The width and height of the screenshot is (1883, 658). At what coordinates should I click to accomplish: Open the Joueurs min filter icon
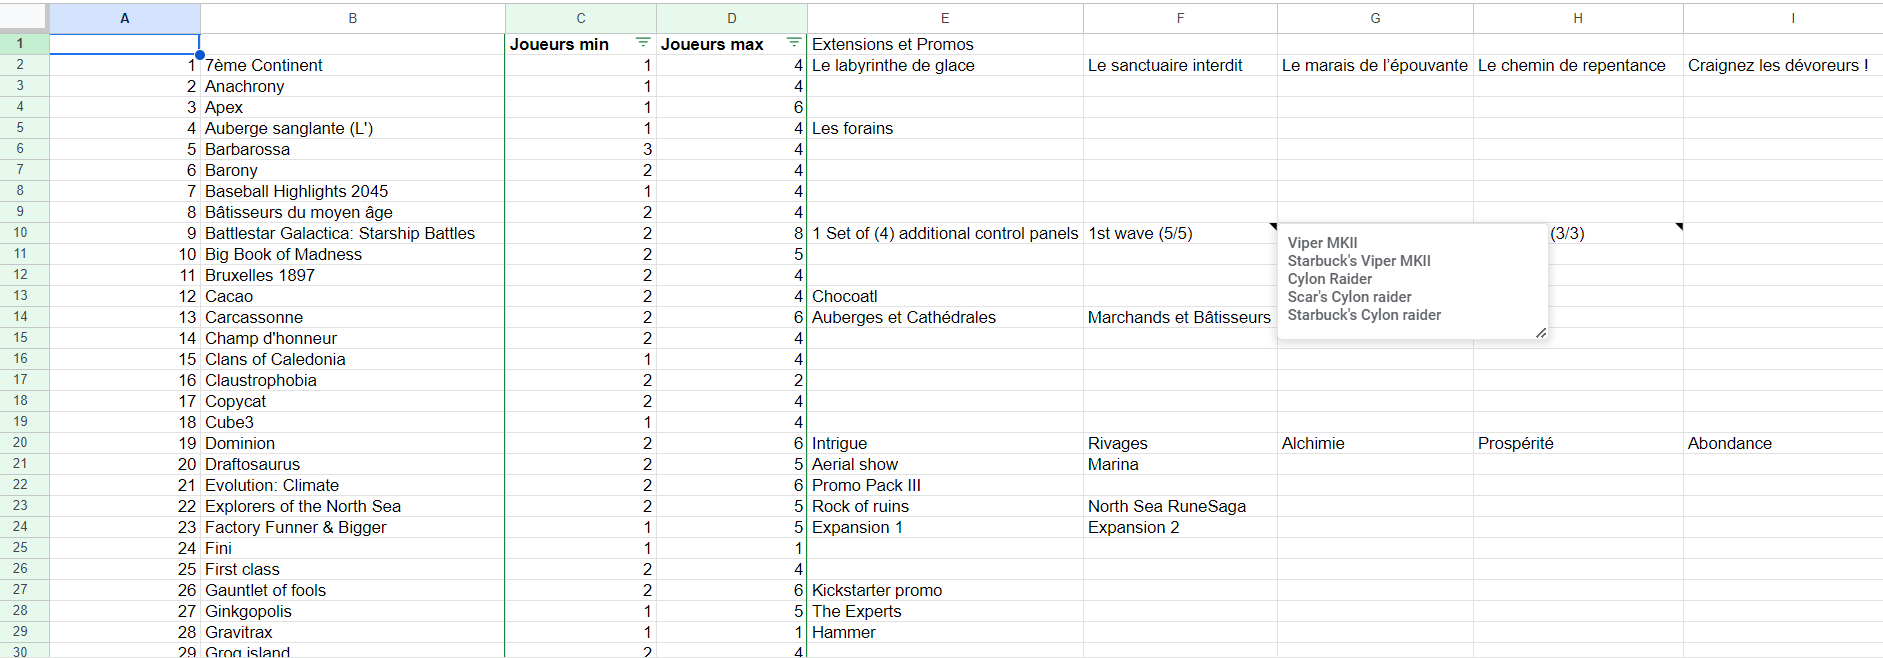click(x=643, y=43)
